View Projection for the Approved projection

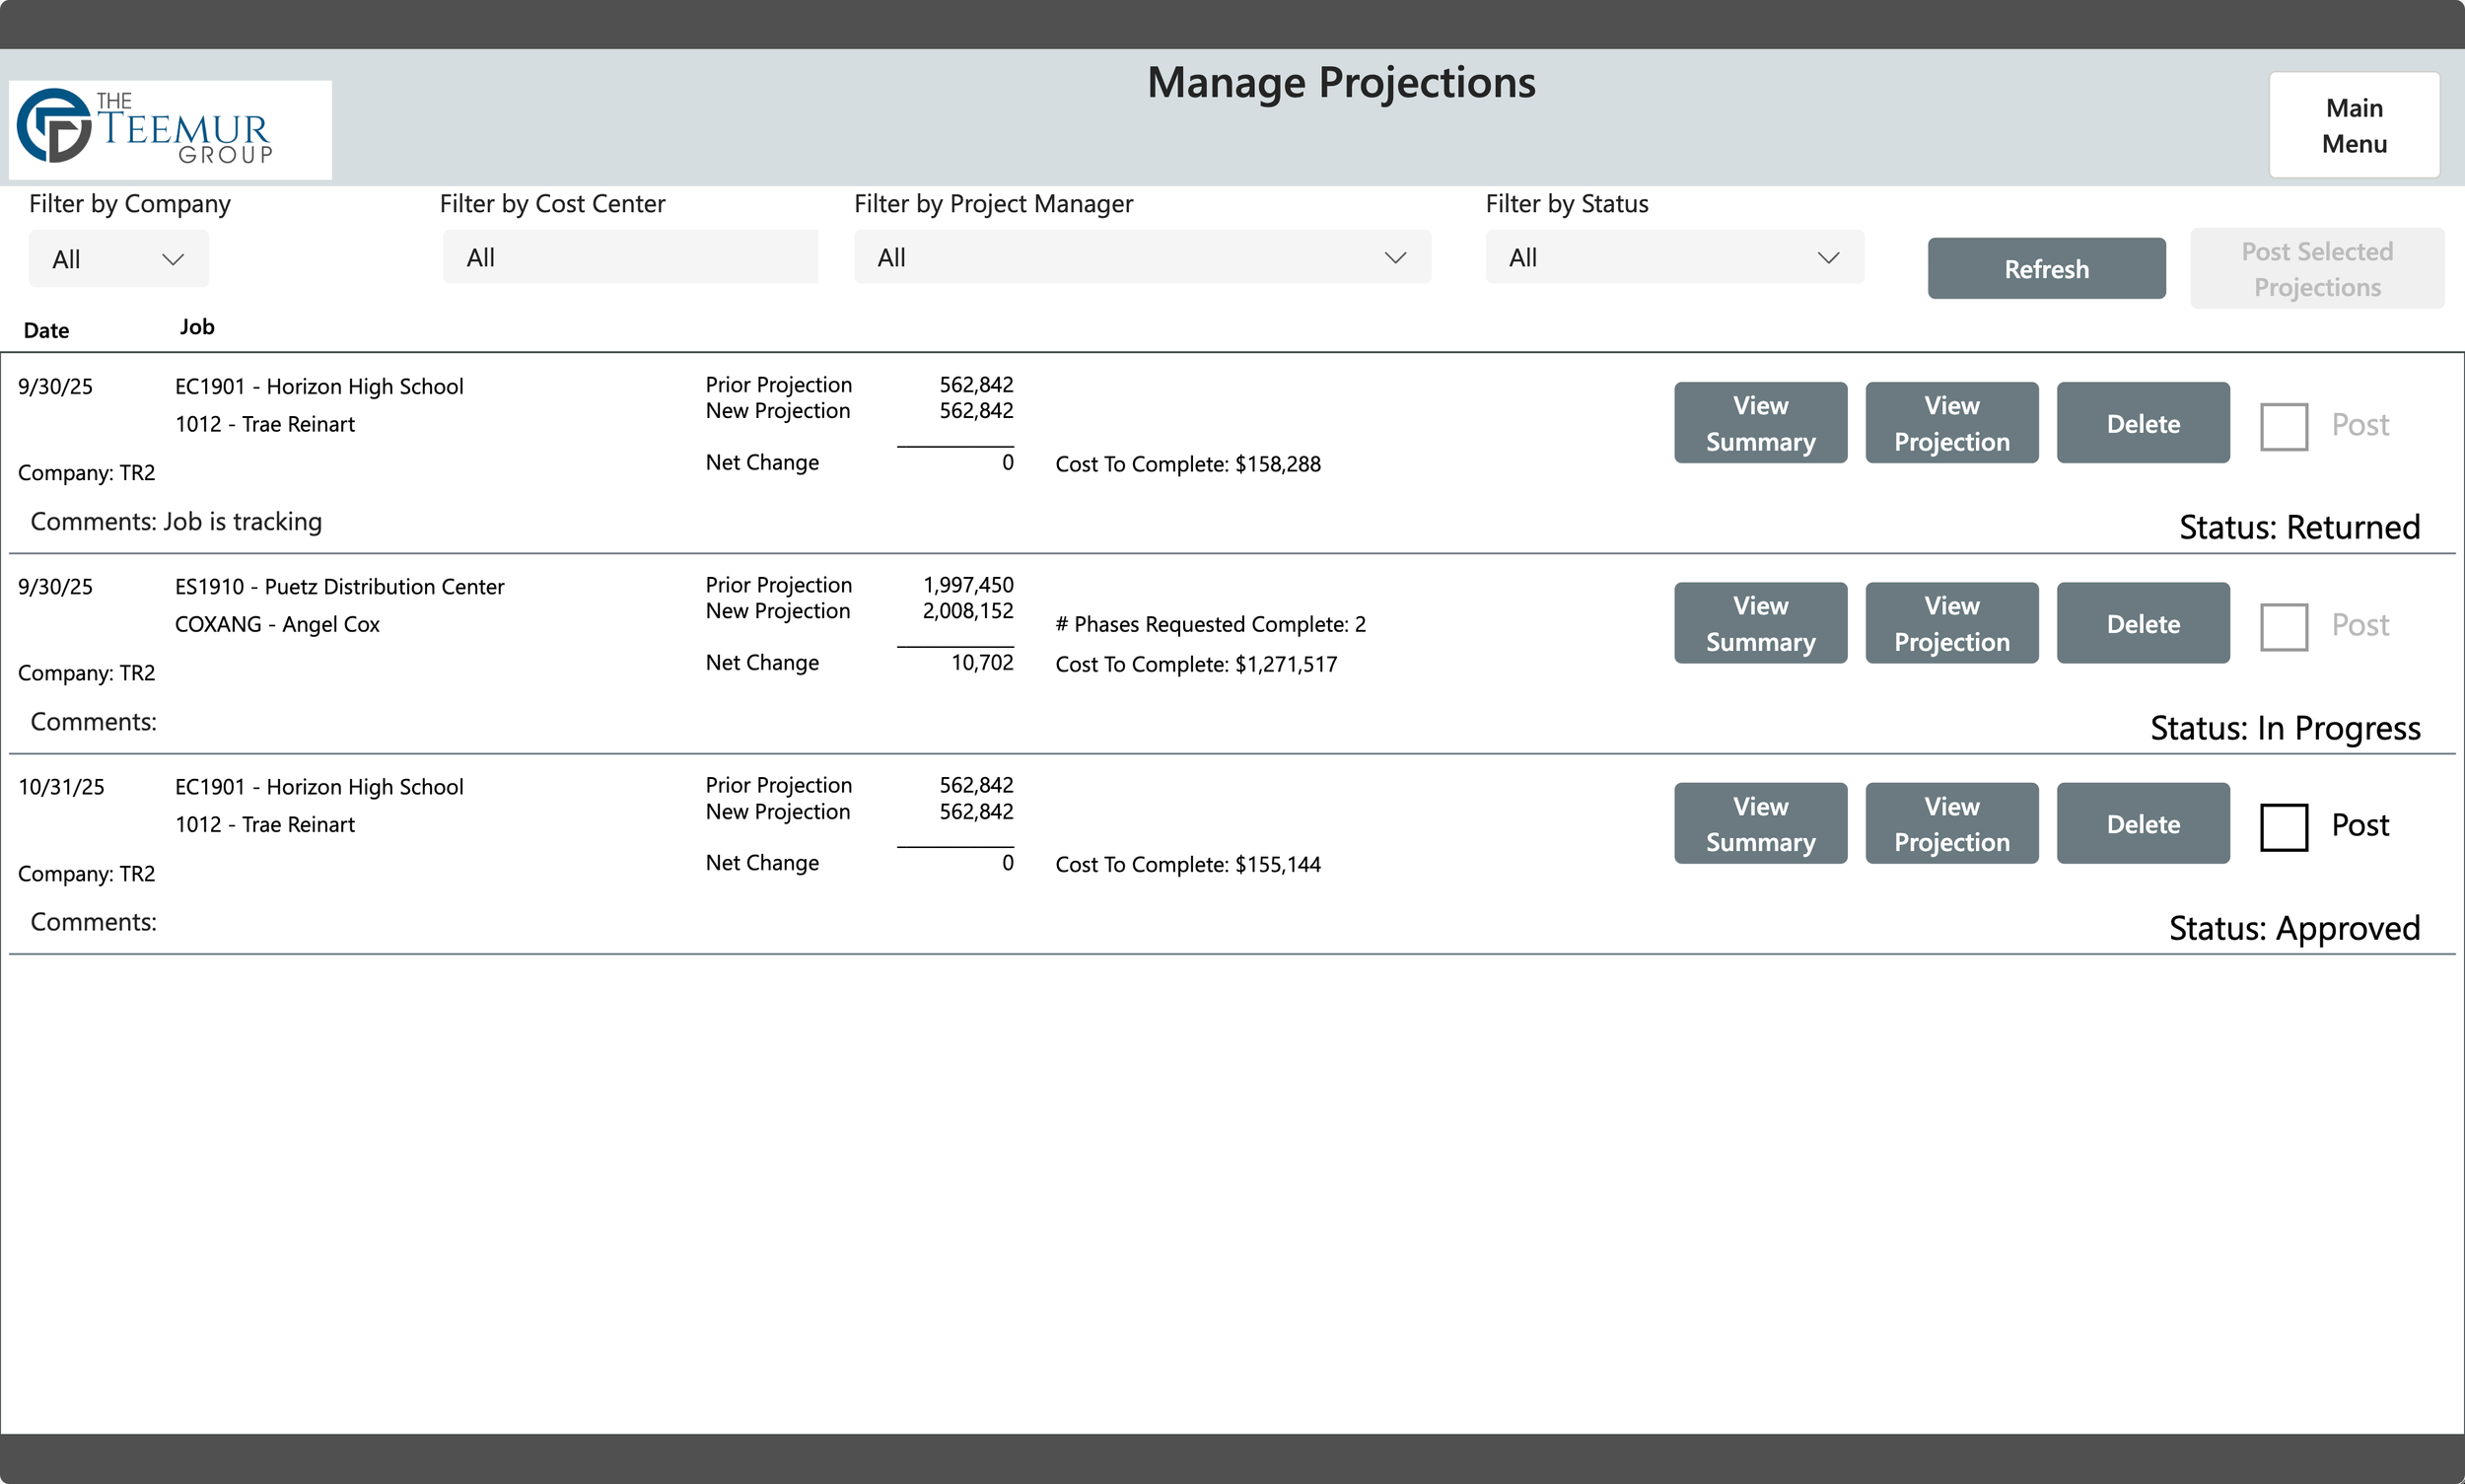(x=1950, y=823)
